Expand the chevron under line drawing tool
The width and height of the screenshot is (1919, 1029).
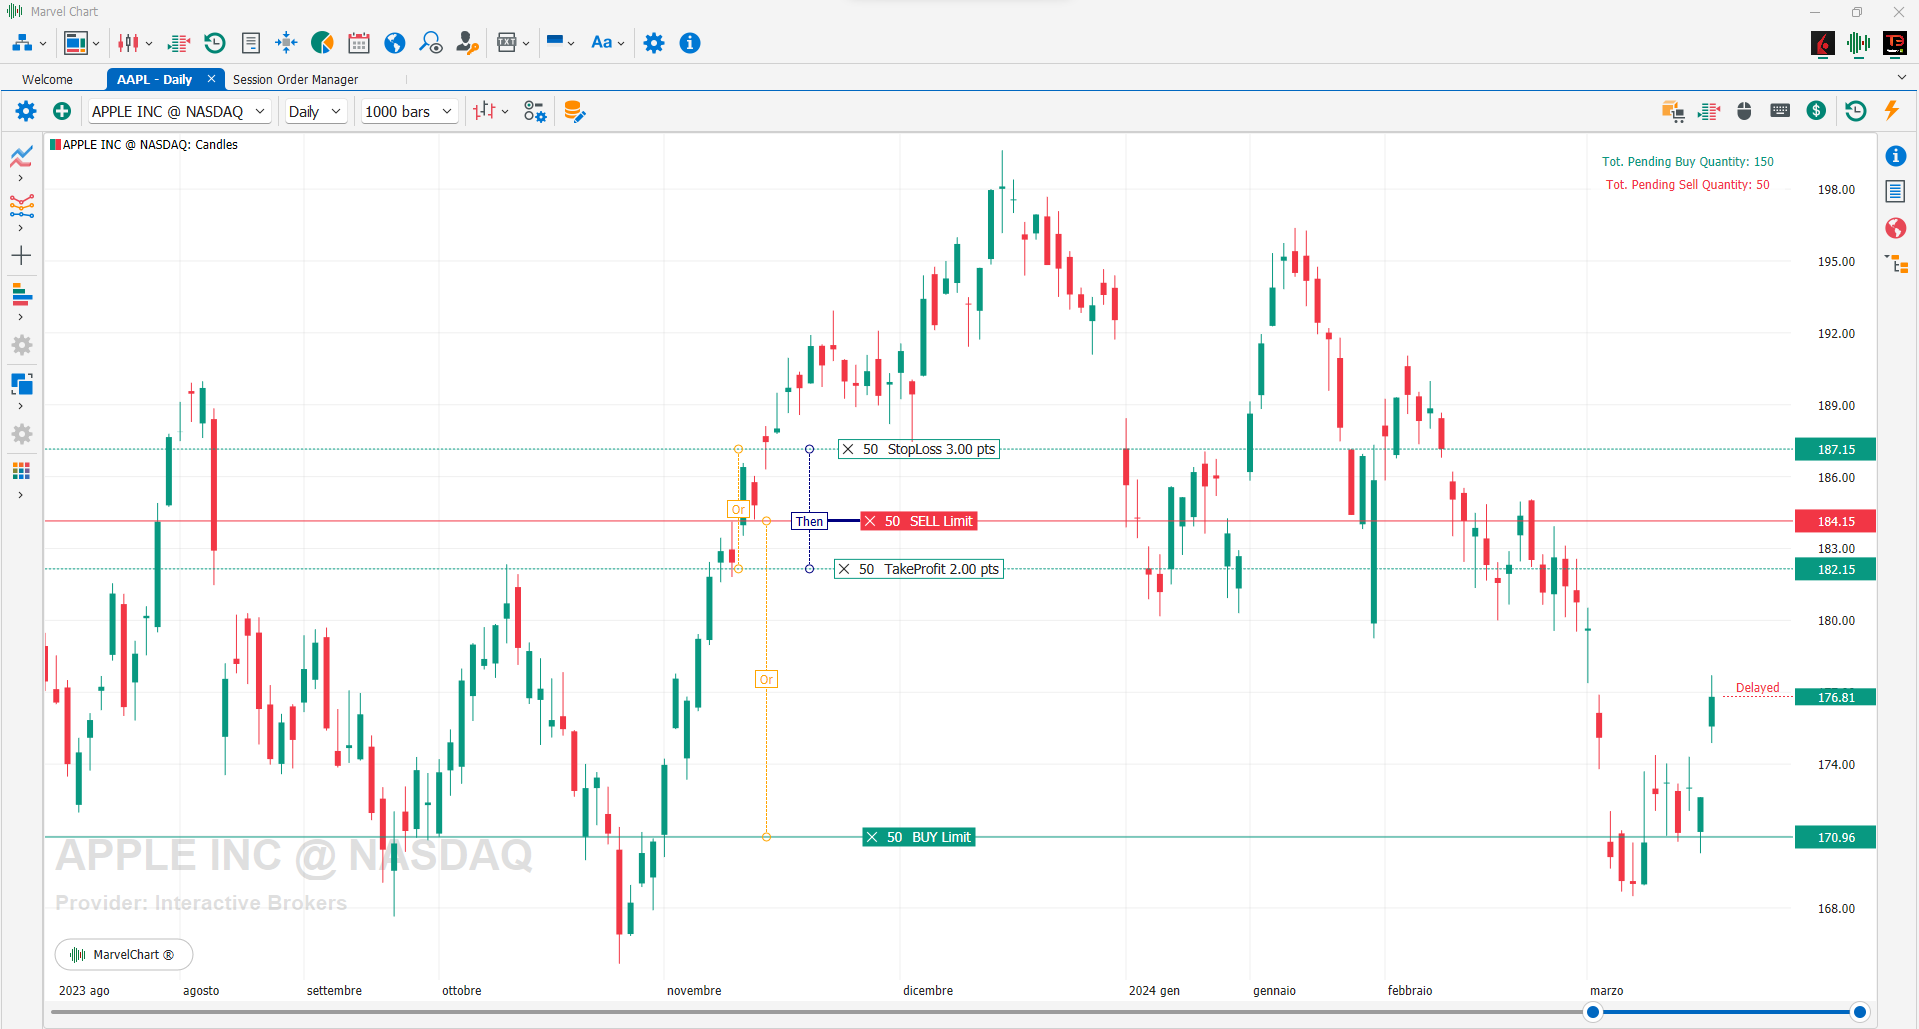pos(21,178)
